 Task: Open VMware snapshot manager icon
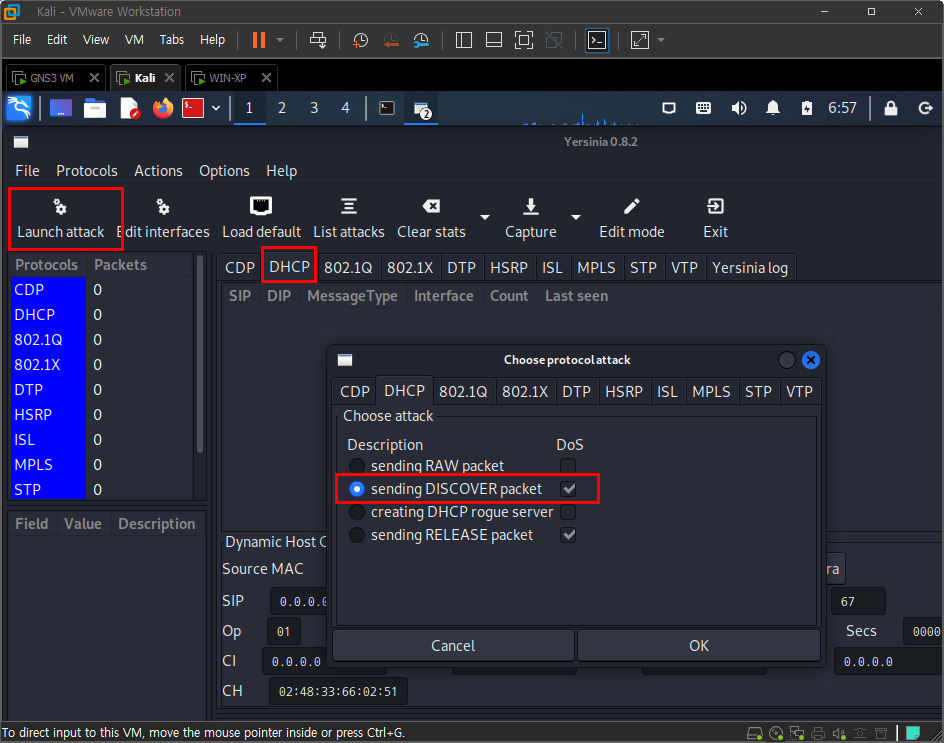[421, 40]
